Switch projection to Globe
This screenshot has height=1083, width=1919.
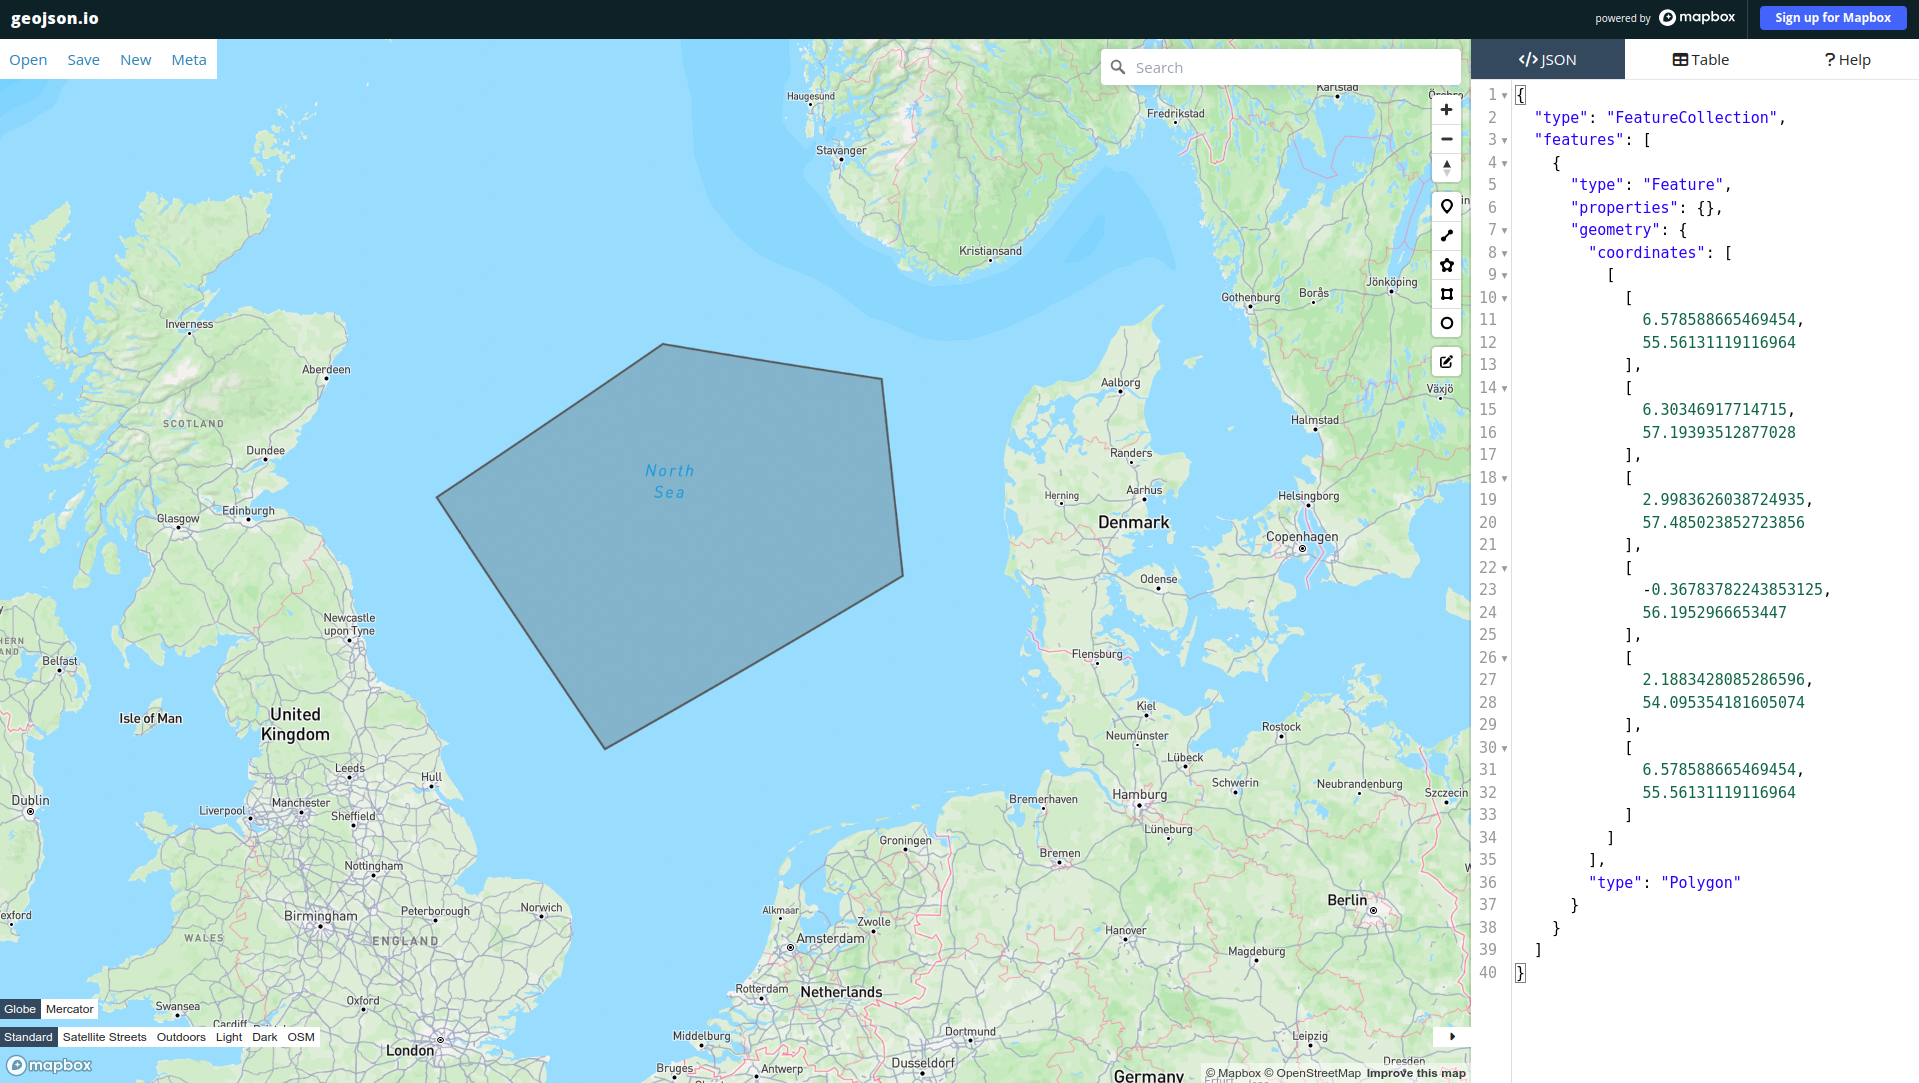19,1009
